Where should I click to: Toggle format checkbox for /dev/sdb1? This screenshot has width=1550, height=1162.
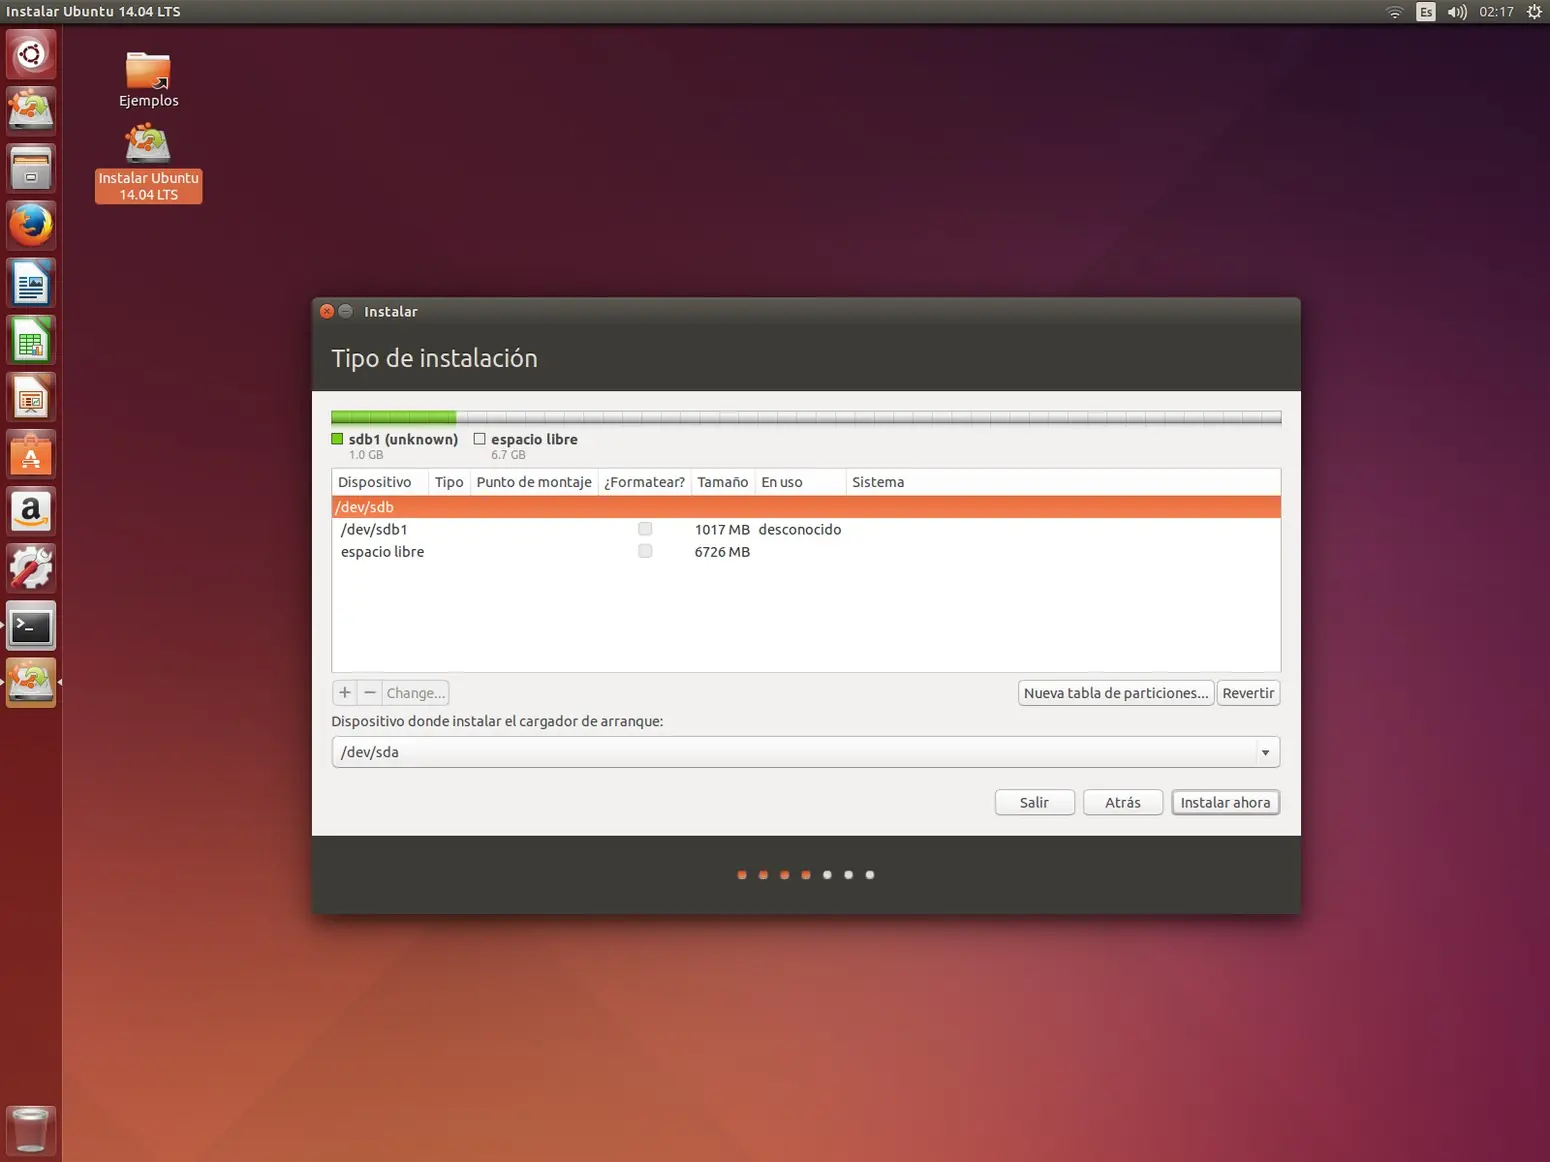(x=645, y=529)
